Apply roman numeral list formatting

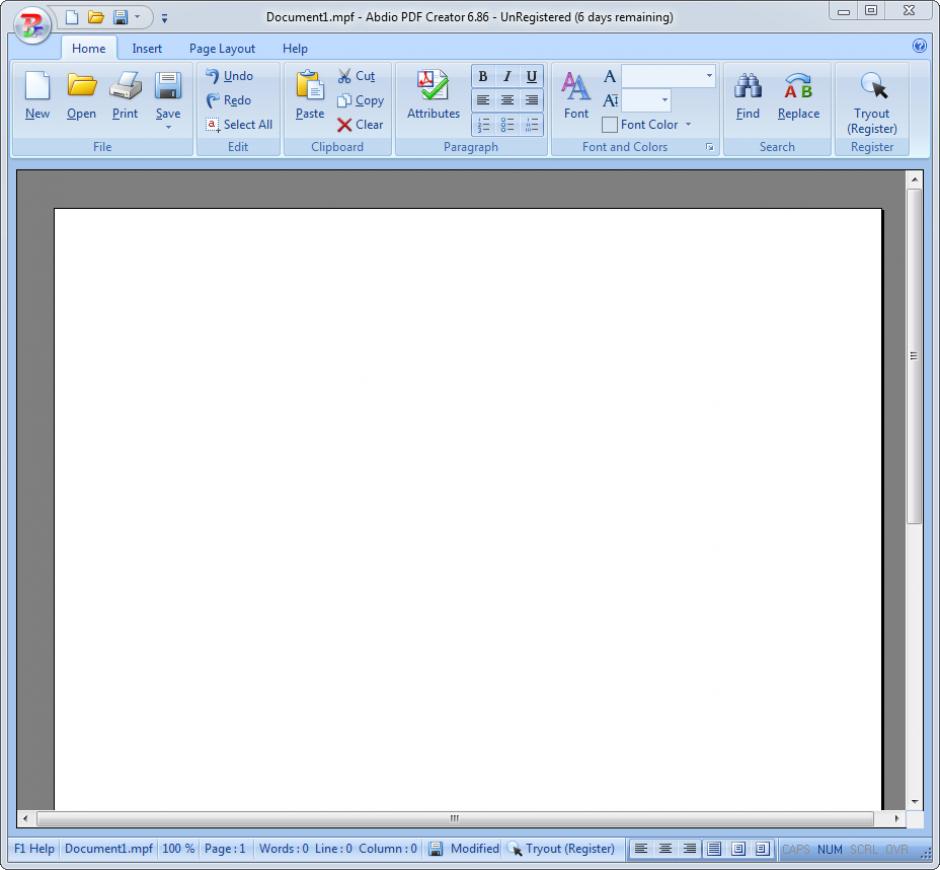coord(531,125)
